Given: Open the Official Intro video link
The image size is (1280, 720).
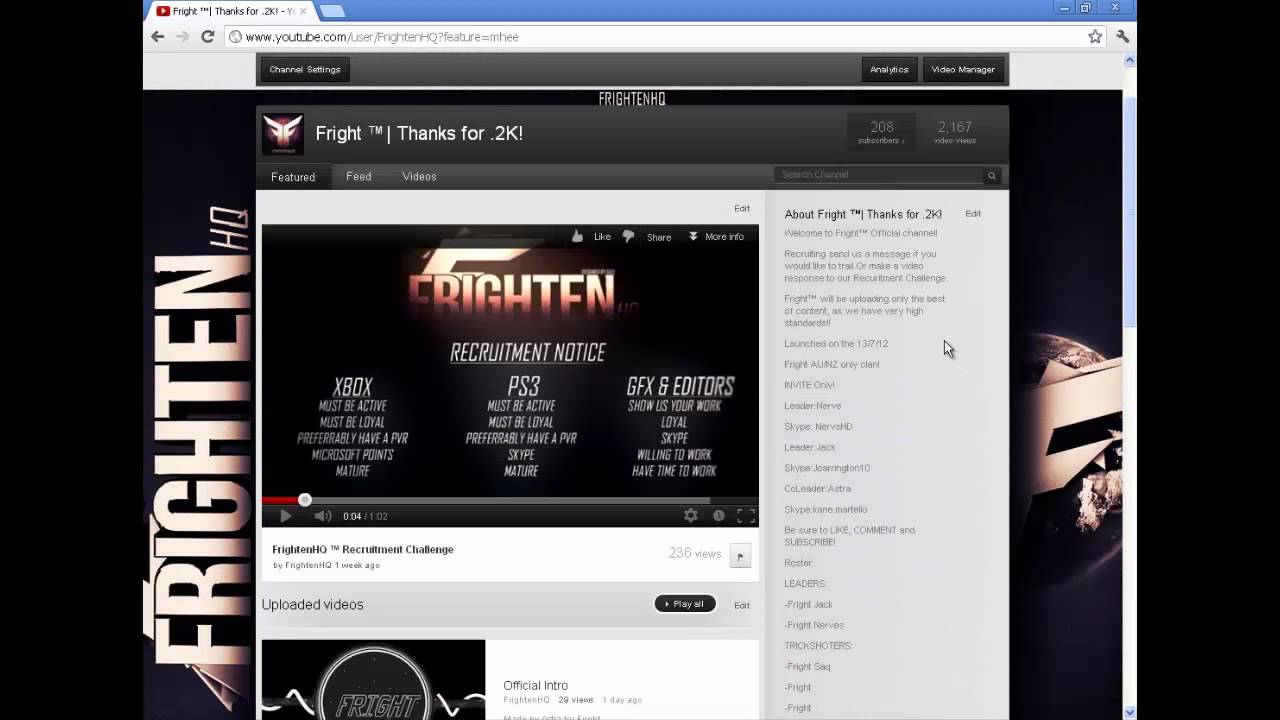Looking at the screenshot, I should (x=535, y=685).
